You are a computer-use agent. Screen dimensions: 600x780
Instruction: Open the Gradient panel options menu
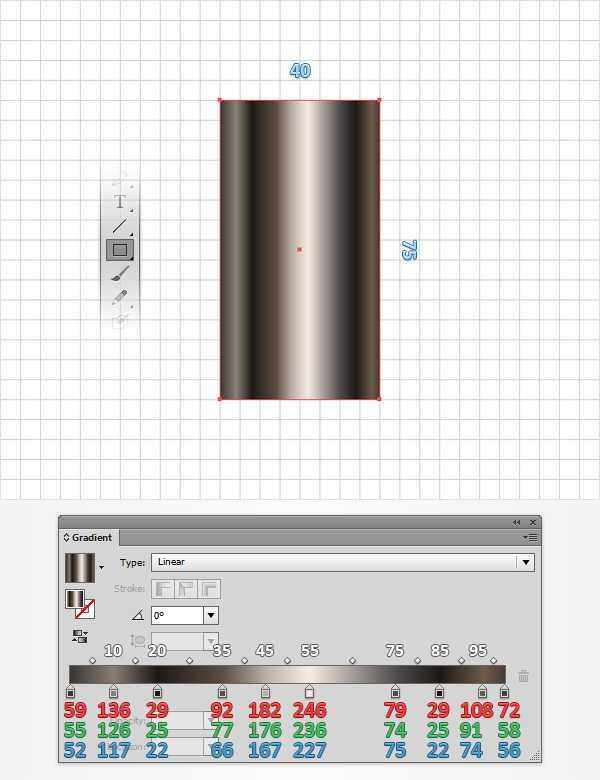[530, 537]
